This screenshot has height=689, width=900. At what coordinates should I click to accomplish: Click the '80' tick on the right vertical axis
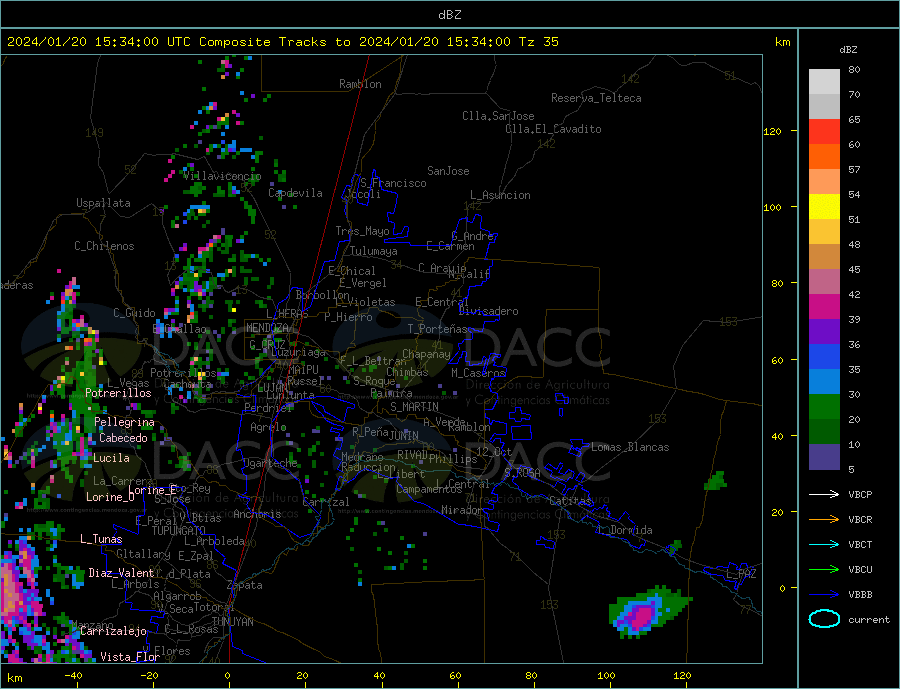click(777, 284)
